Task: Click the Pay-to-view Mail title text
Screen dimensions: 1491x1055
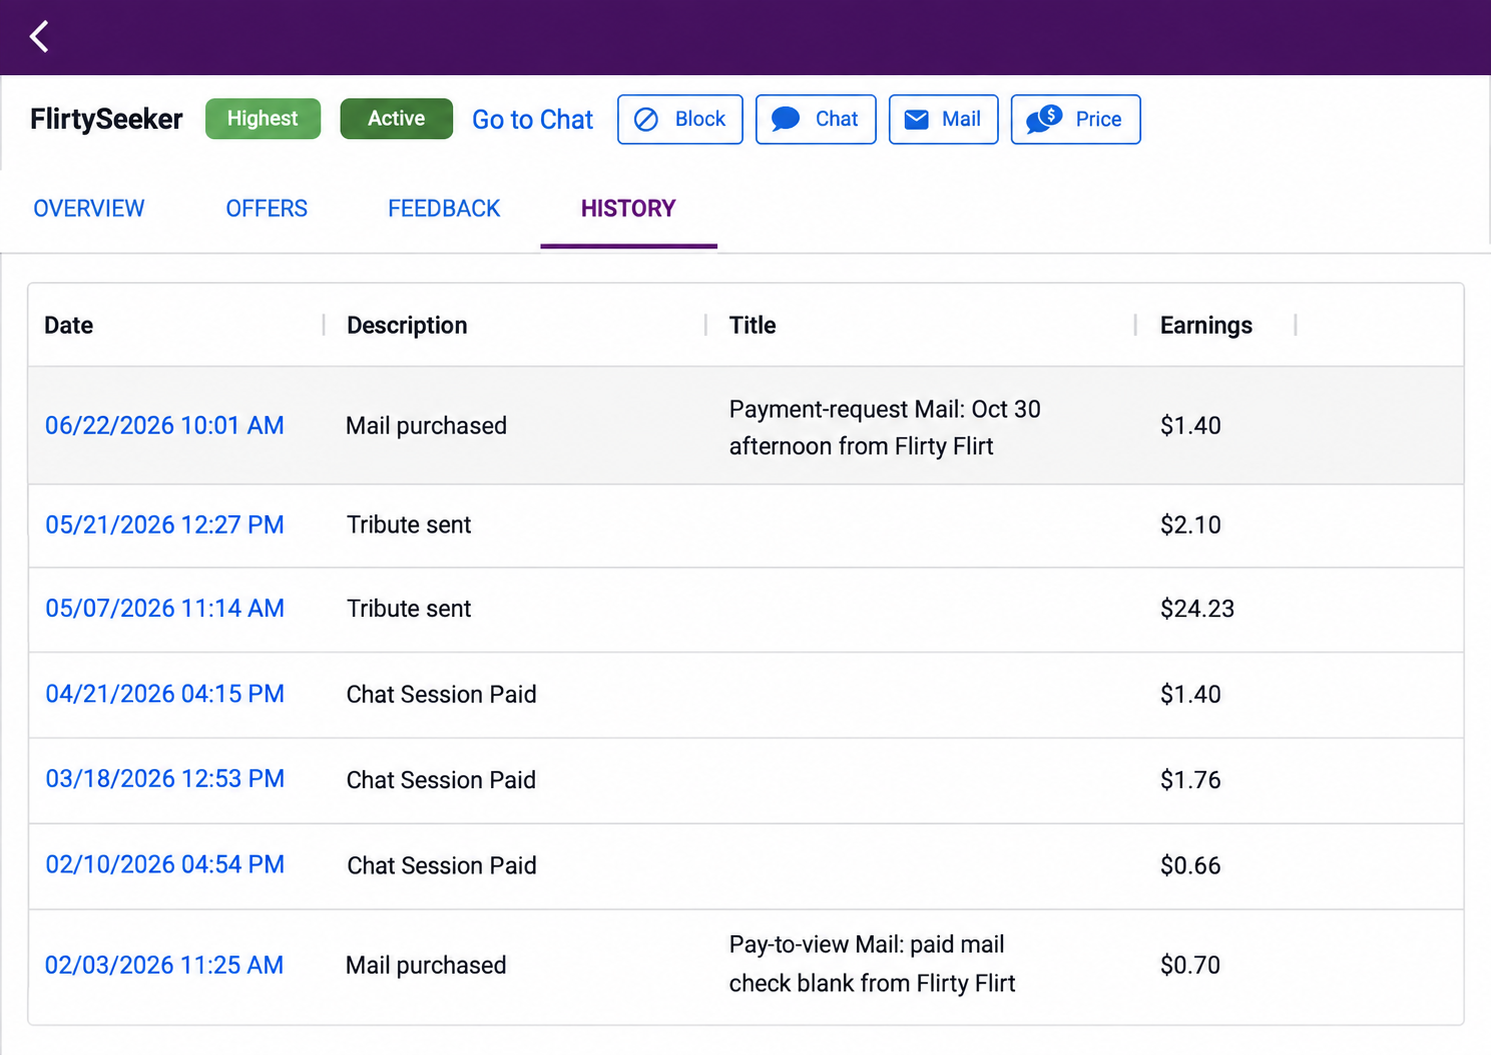Action: point(872,964)
